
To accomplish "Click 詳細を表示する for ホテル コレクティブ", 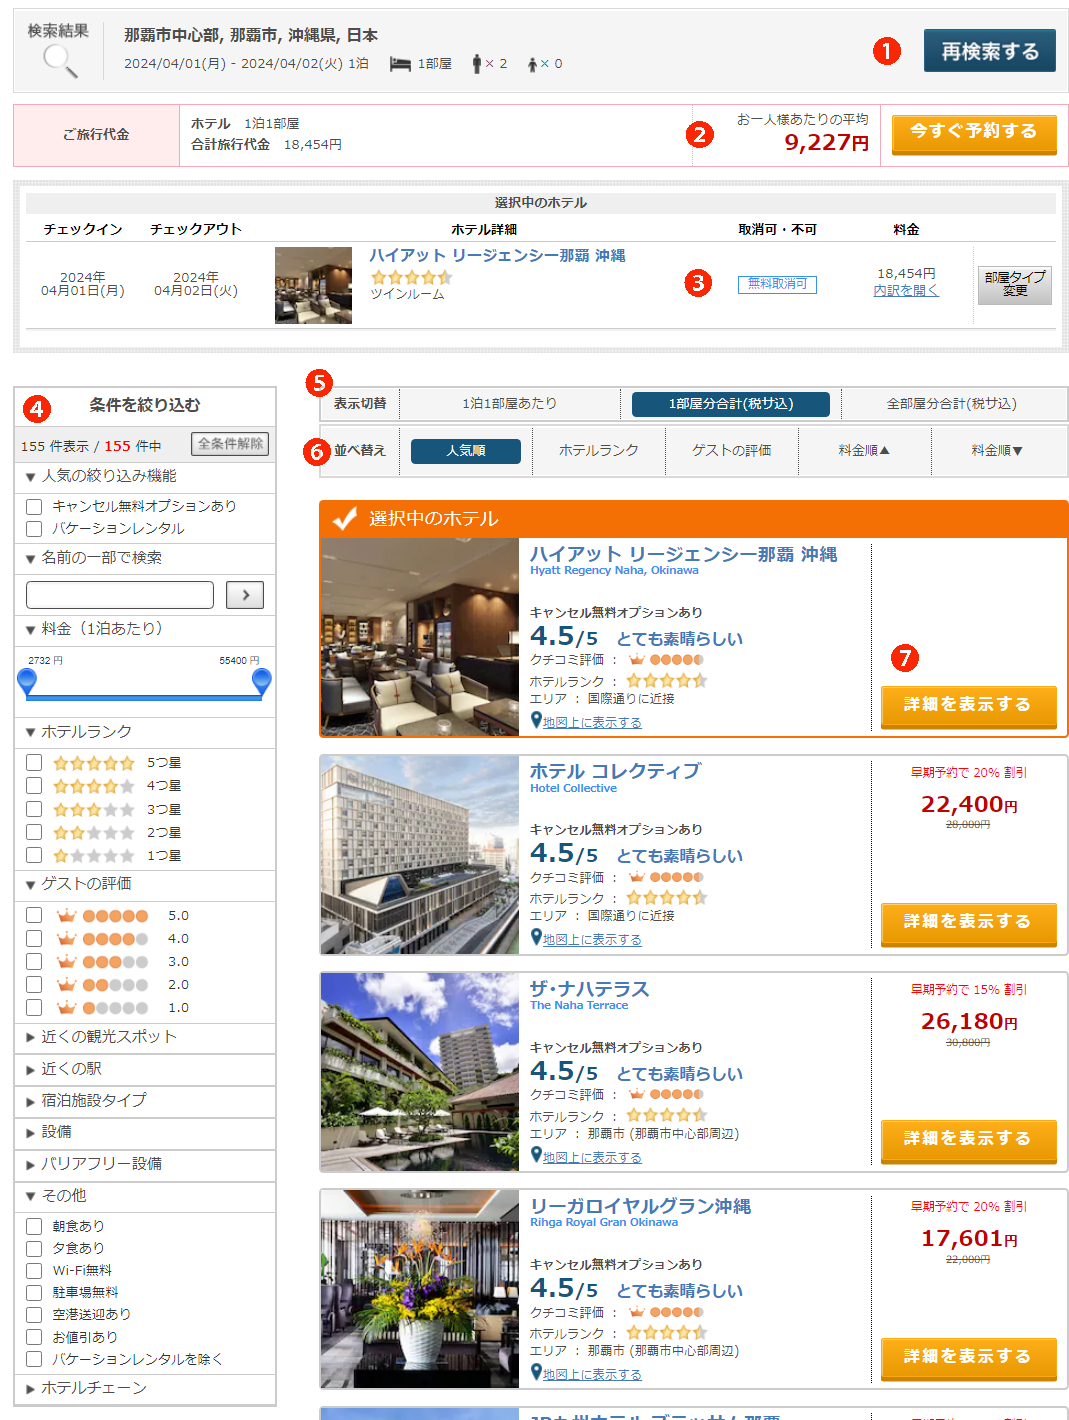I will point(968,923).
